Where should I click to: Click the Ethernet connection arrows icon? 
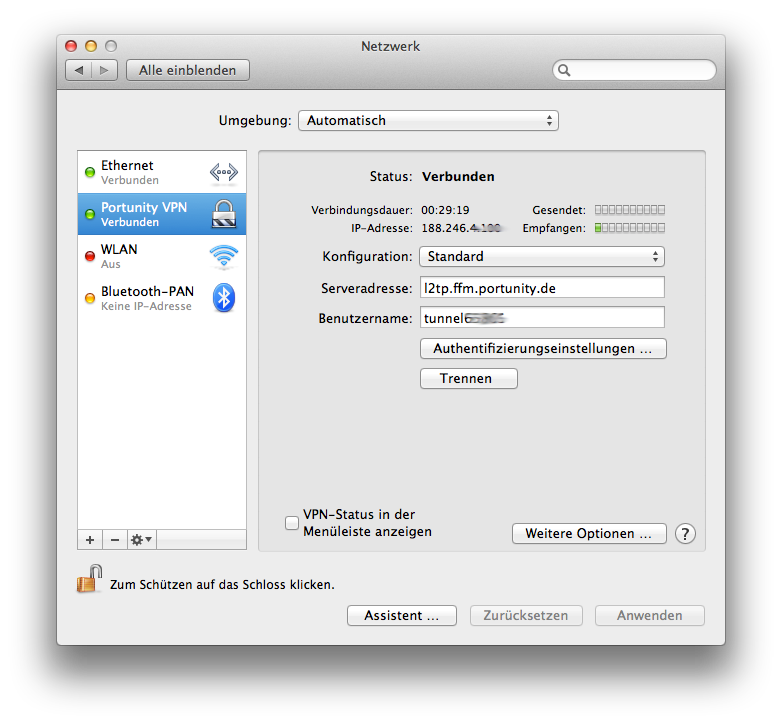[x=223, y=172]
